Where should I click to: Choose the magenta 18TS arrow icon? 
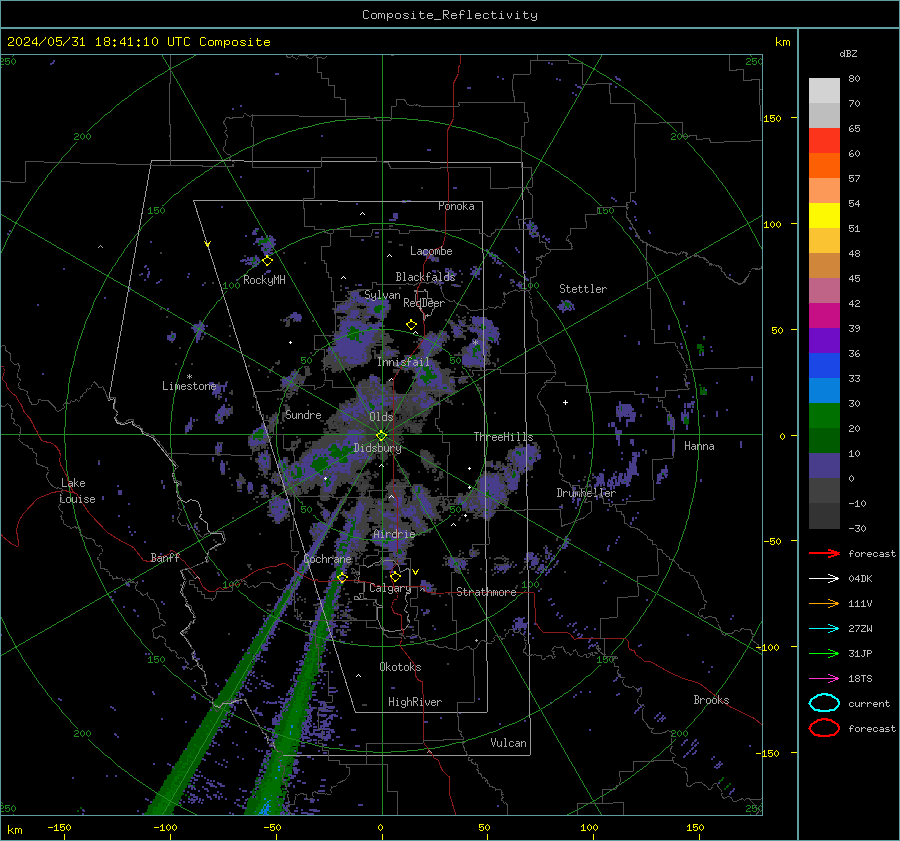pyautogui.click(x=824, y=679)
